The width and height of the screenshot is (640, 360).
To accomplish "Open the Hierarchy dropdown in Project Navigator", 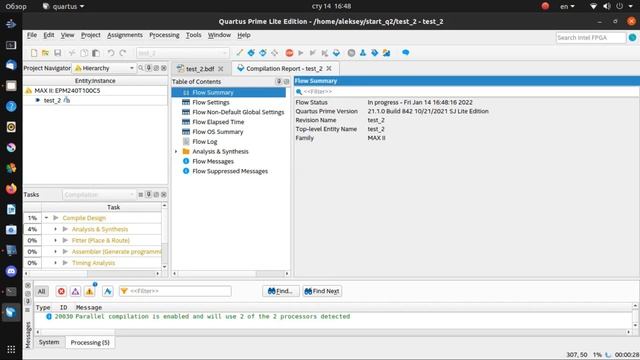I will coord(104,68).
